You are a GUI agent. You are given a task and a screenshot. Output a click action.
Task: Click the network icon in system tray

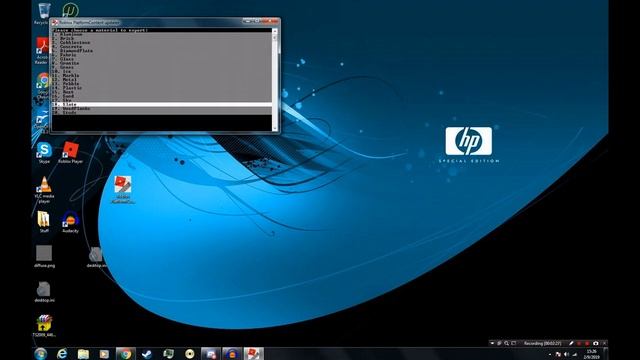pyautogui.click(x=575, y=354)
